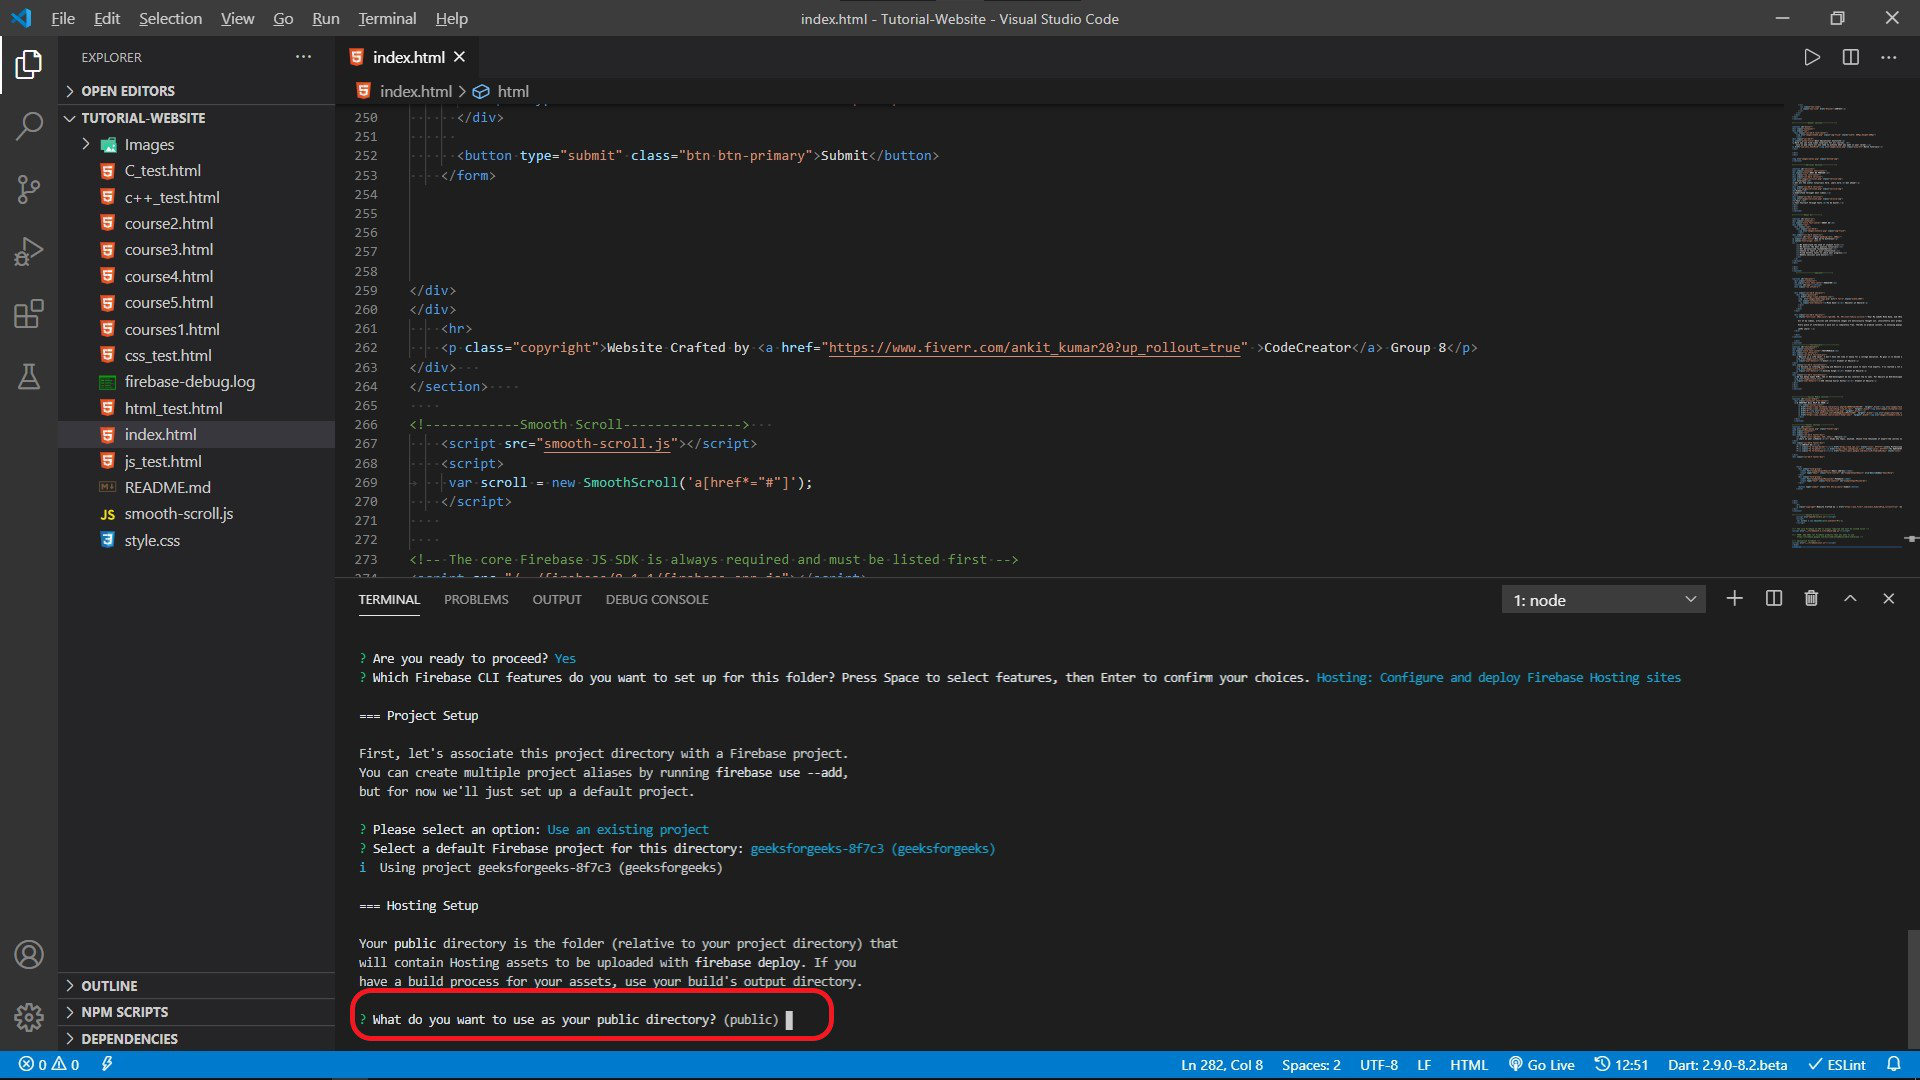Click the HTML language mode button
The image size is (1920, 1080).
click(1468, 1065)
